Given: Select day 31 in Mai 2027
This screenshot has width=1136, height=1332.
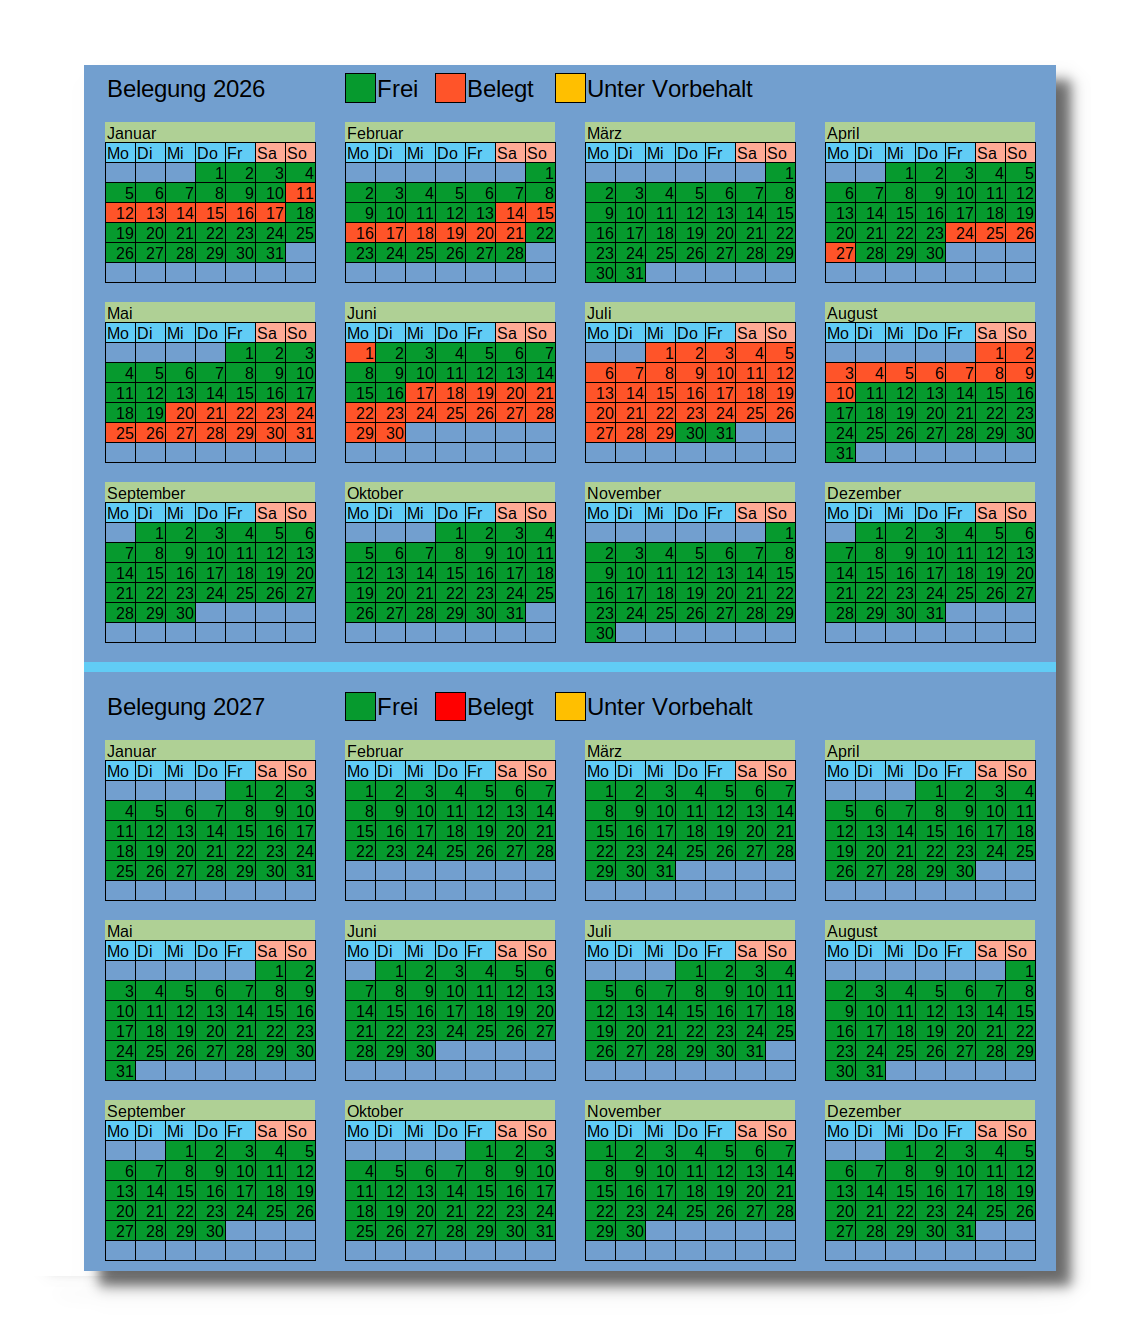Looking at the screenshot, I should pos(121,1071).
